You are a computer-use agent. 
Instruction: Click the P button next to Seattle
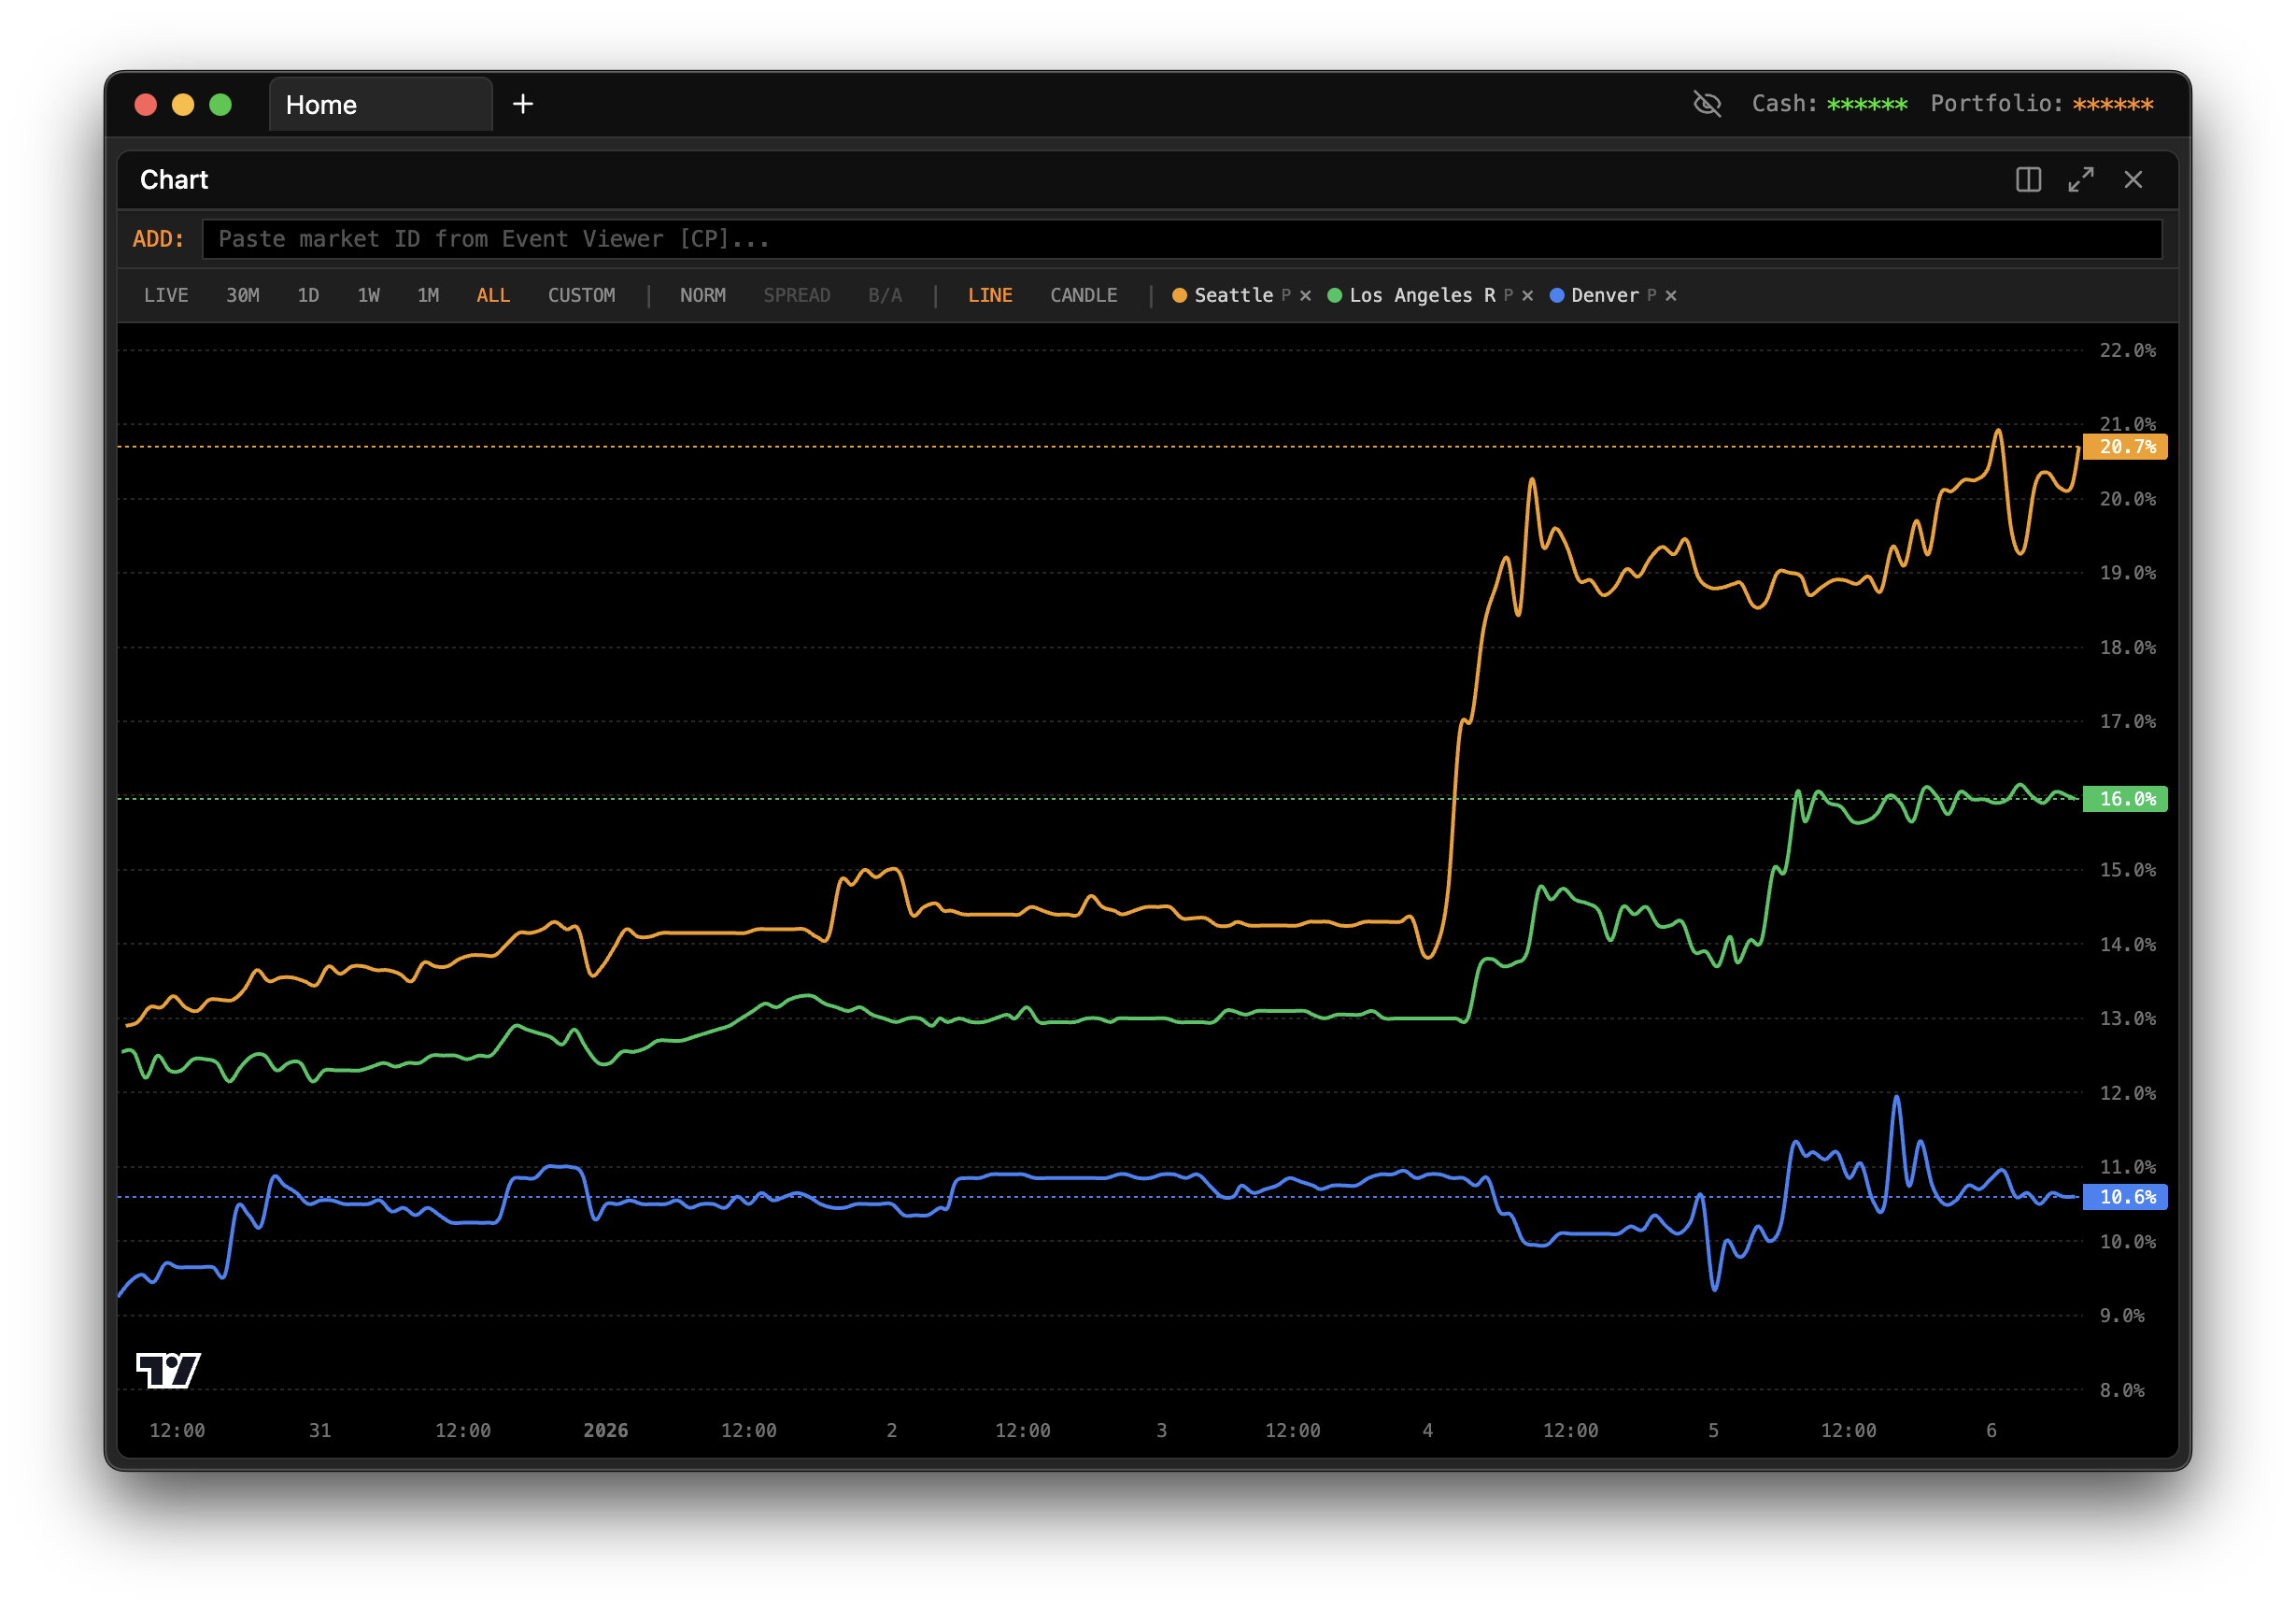(1286, 296)
